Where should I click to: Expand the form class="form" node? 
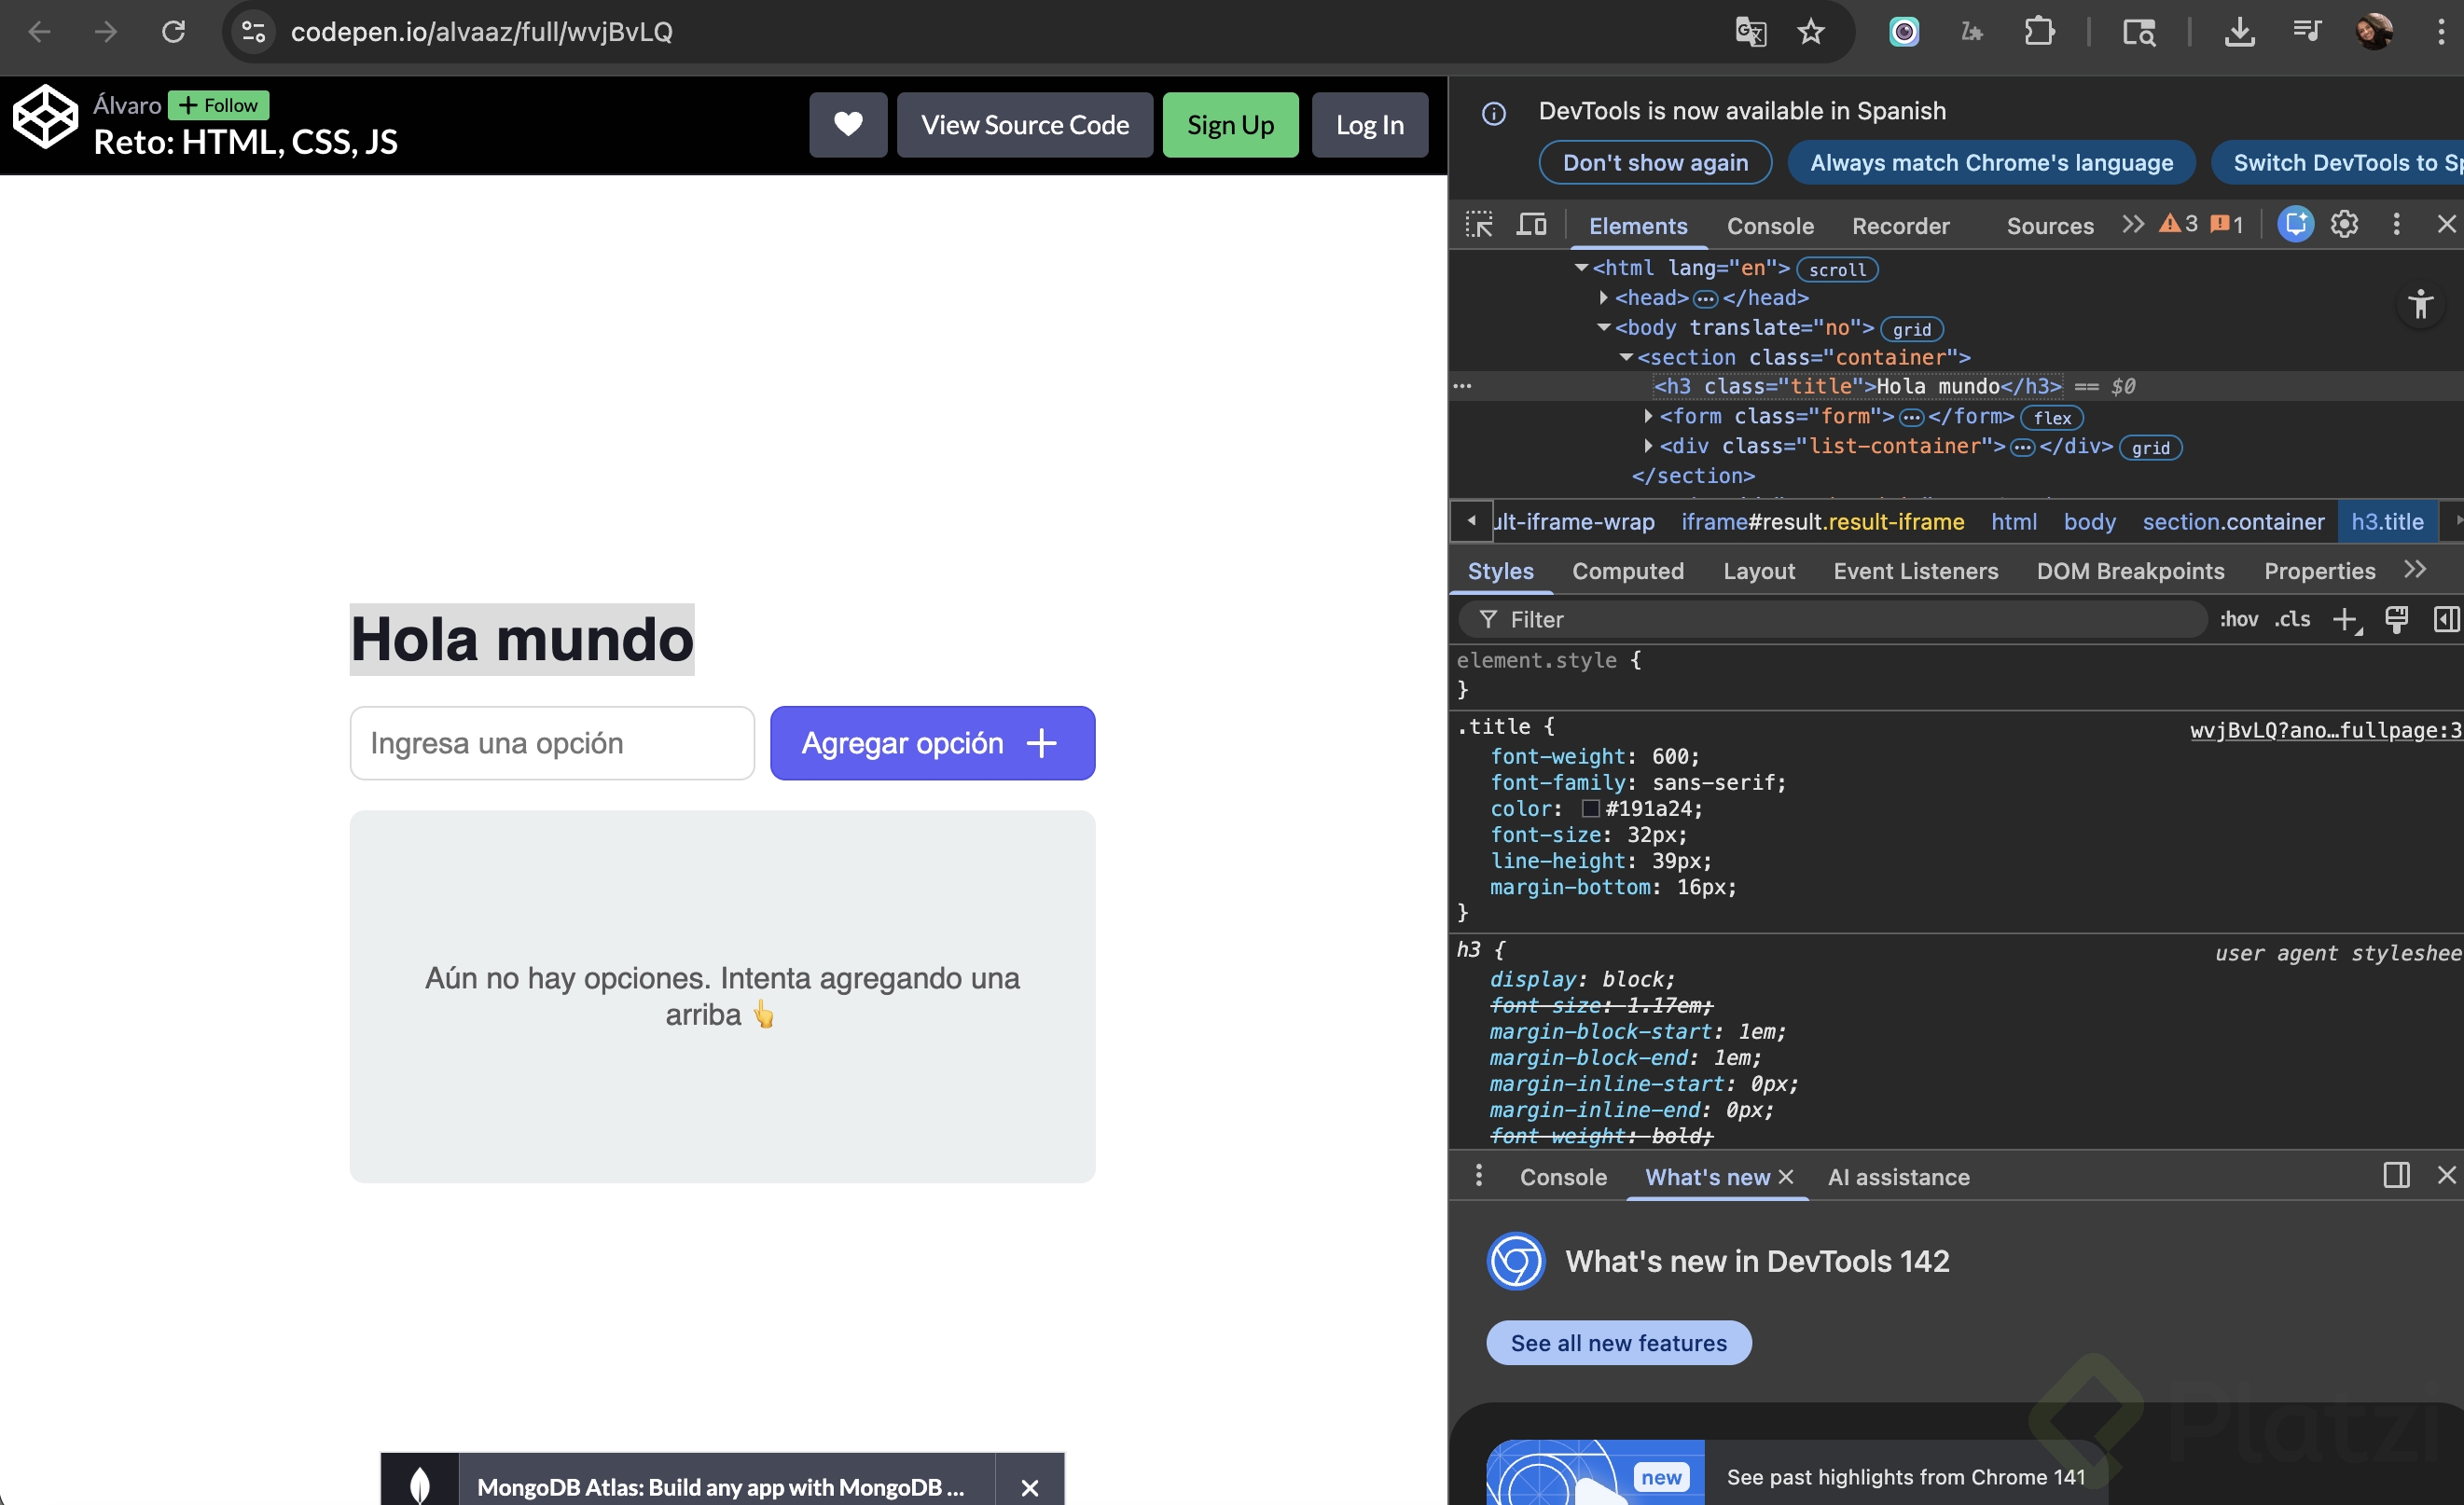(1648, 416)
